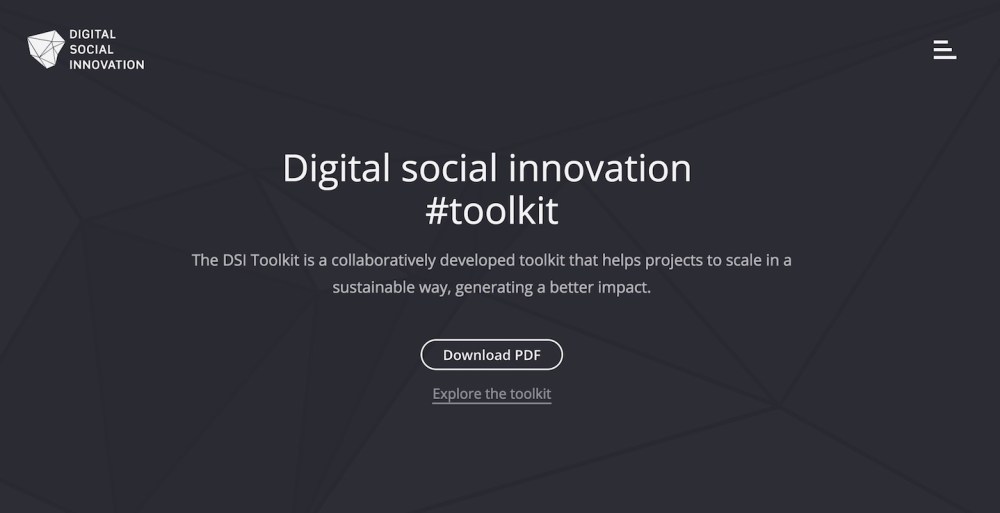Click the word DIGITAL in the logo
The width and height of the screenshot is (1000, 513).
pyautogui.click(x=92, y=34)
